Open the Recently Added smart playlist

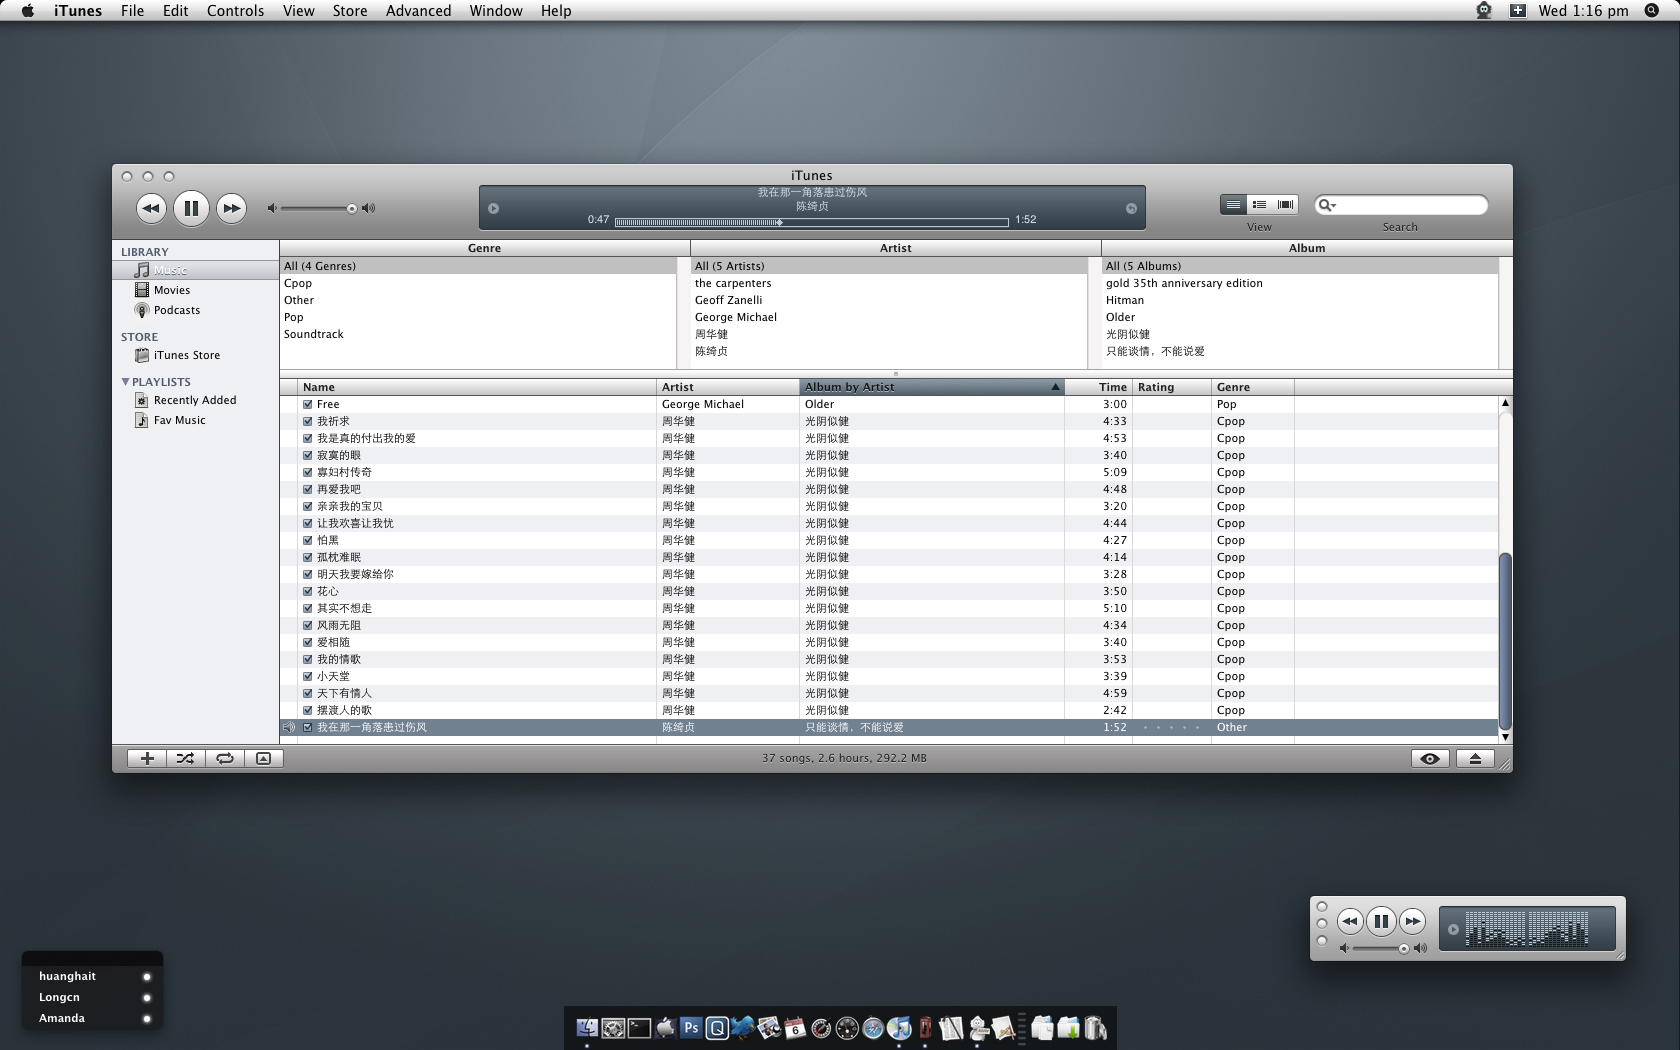click(x=195, y=400)
